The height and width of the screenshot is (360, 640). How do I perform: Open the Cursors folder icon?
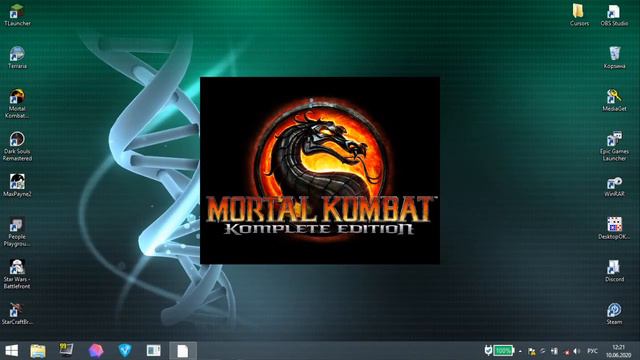point(579,15)
